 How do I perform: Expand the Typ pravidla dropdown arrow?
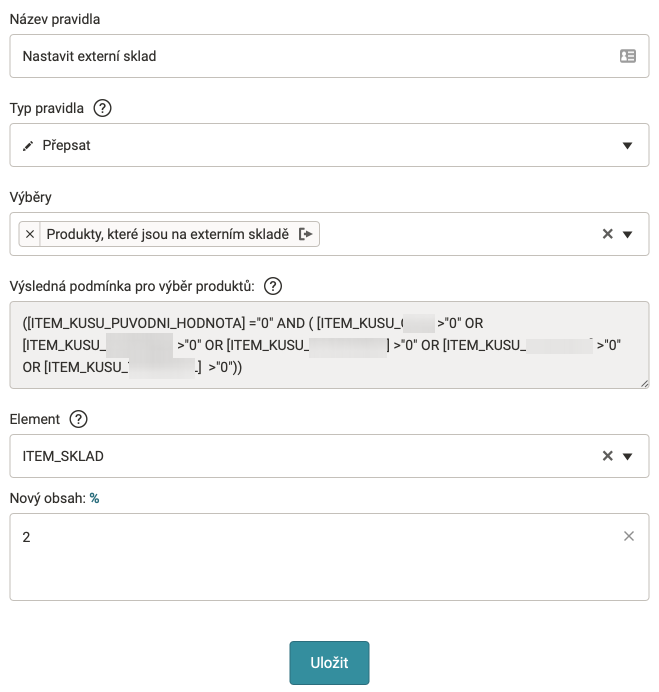point(628,145)
